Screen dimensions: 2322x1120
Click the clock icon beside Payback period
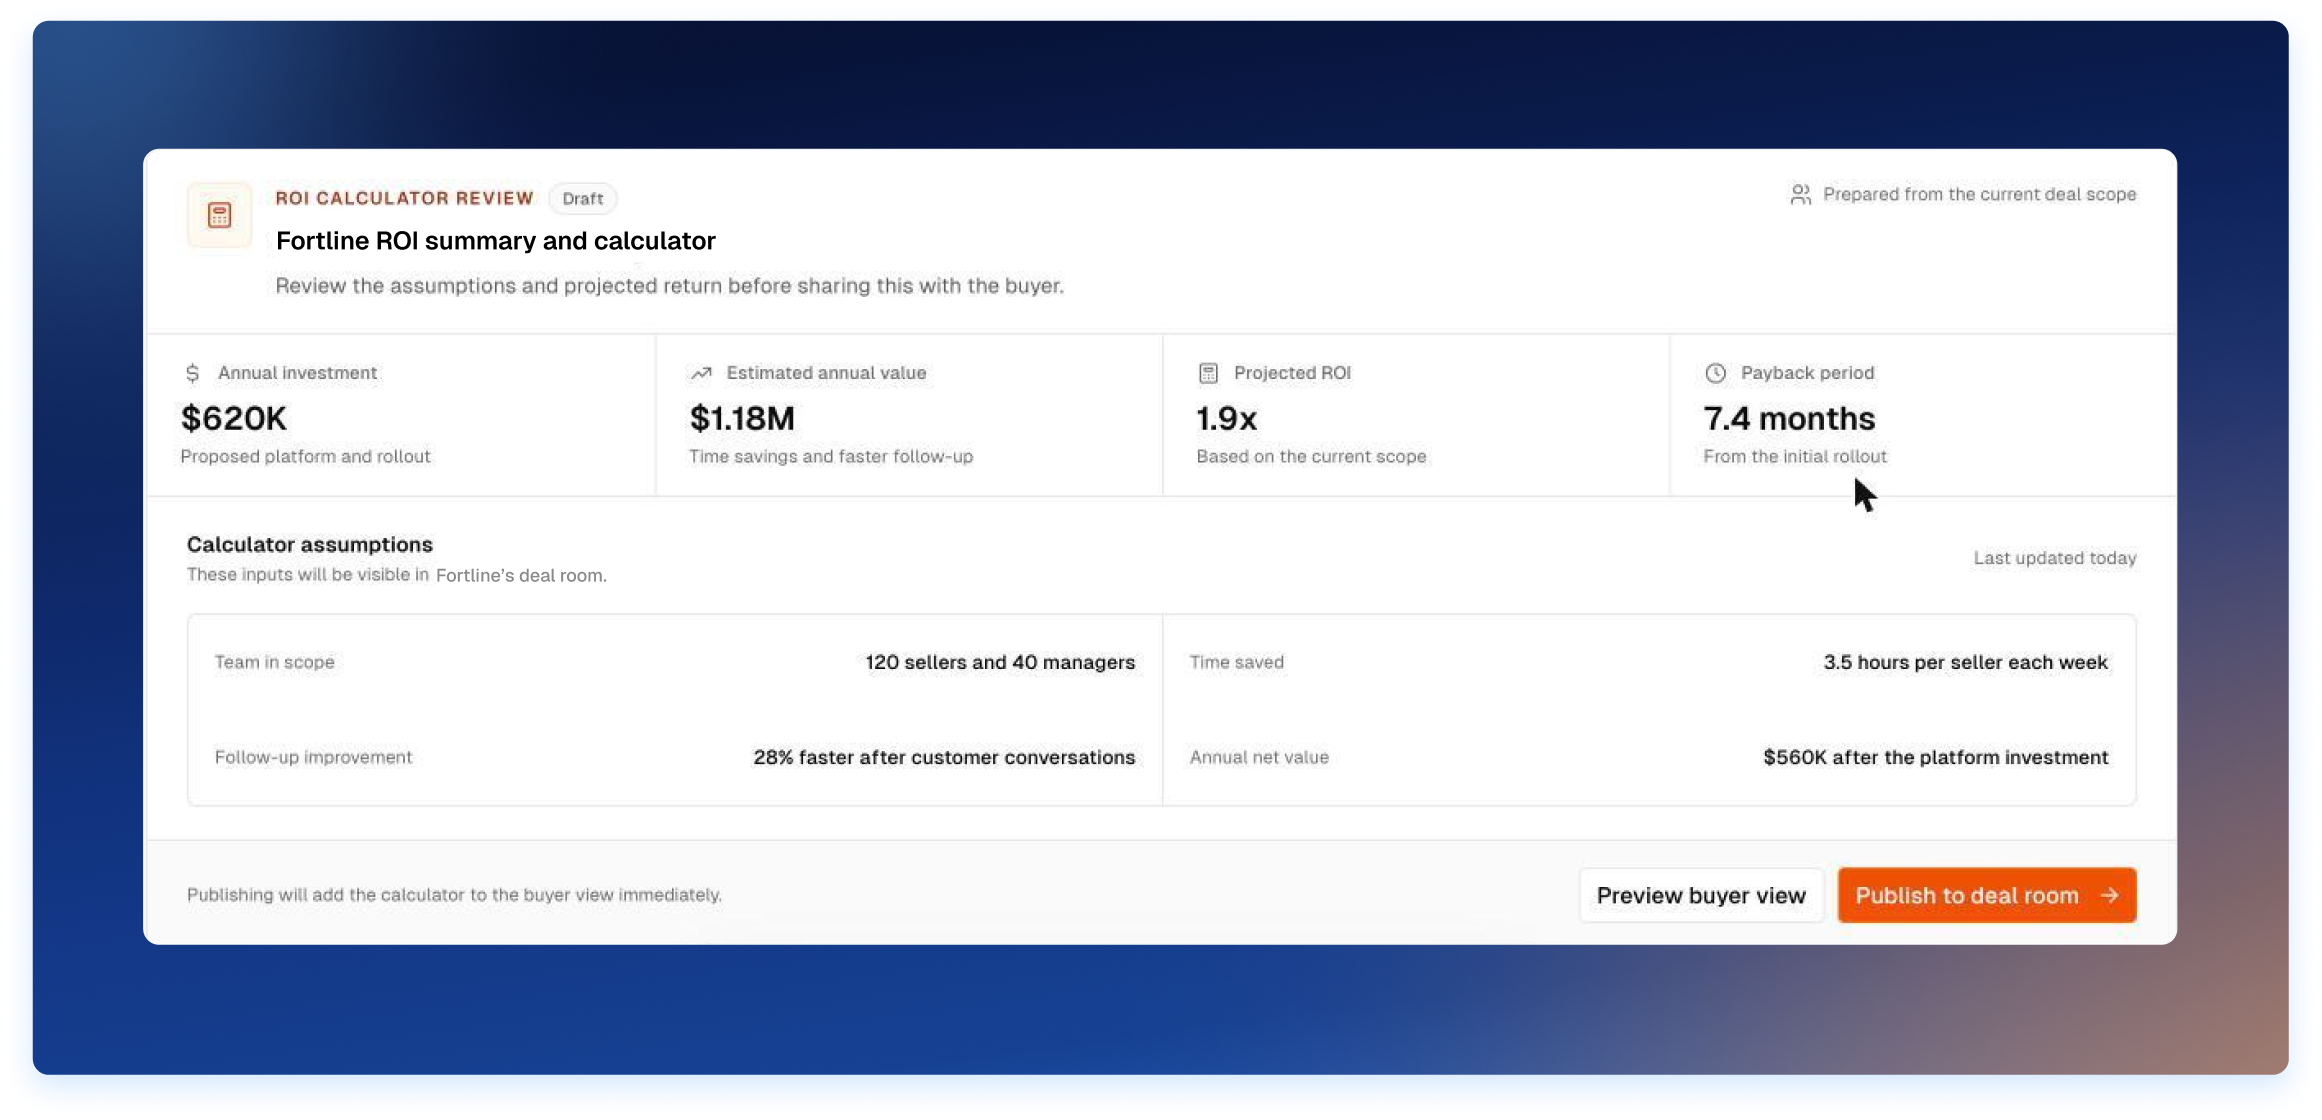coord(1715,373)
